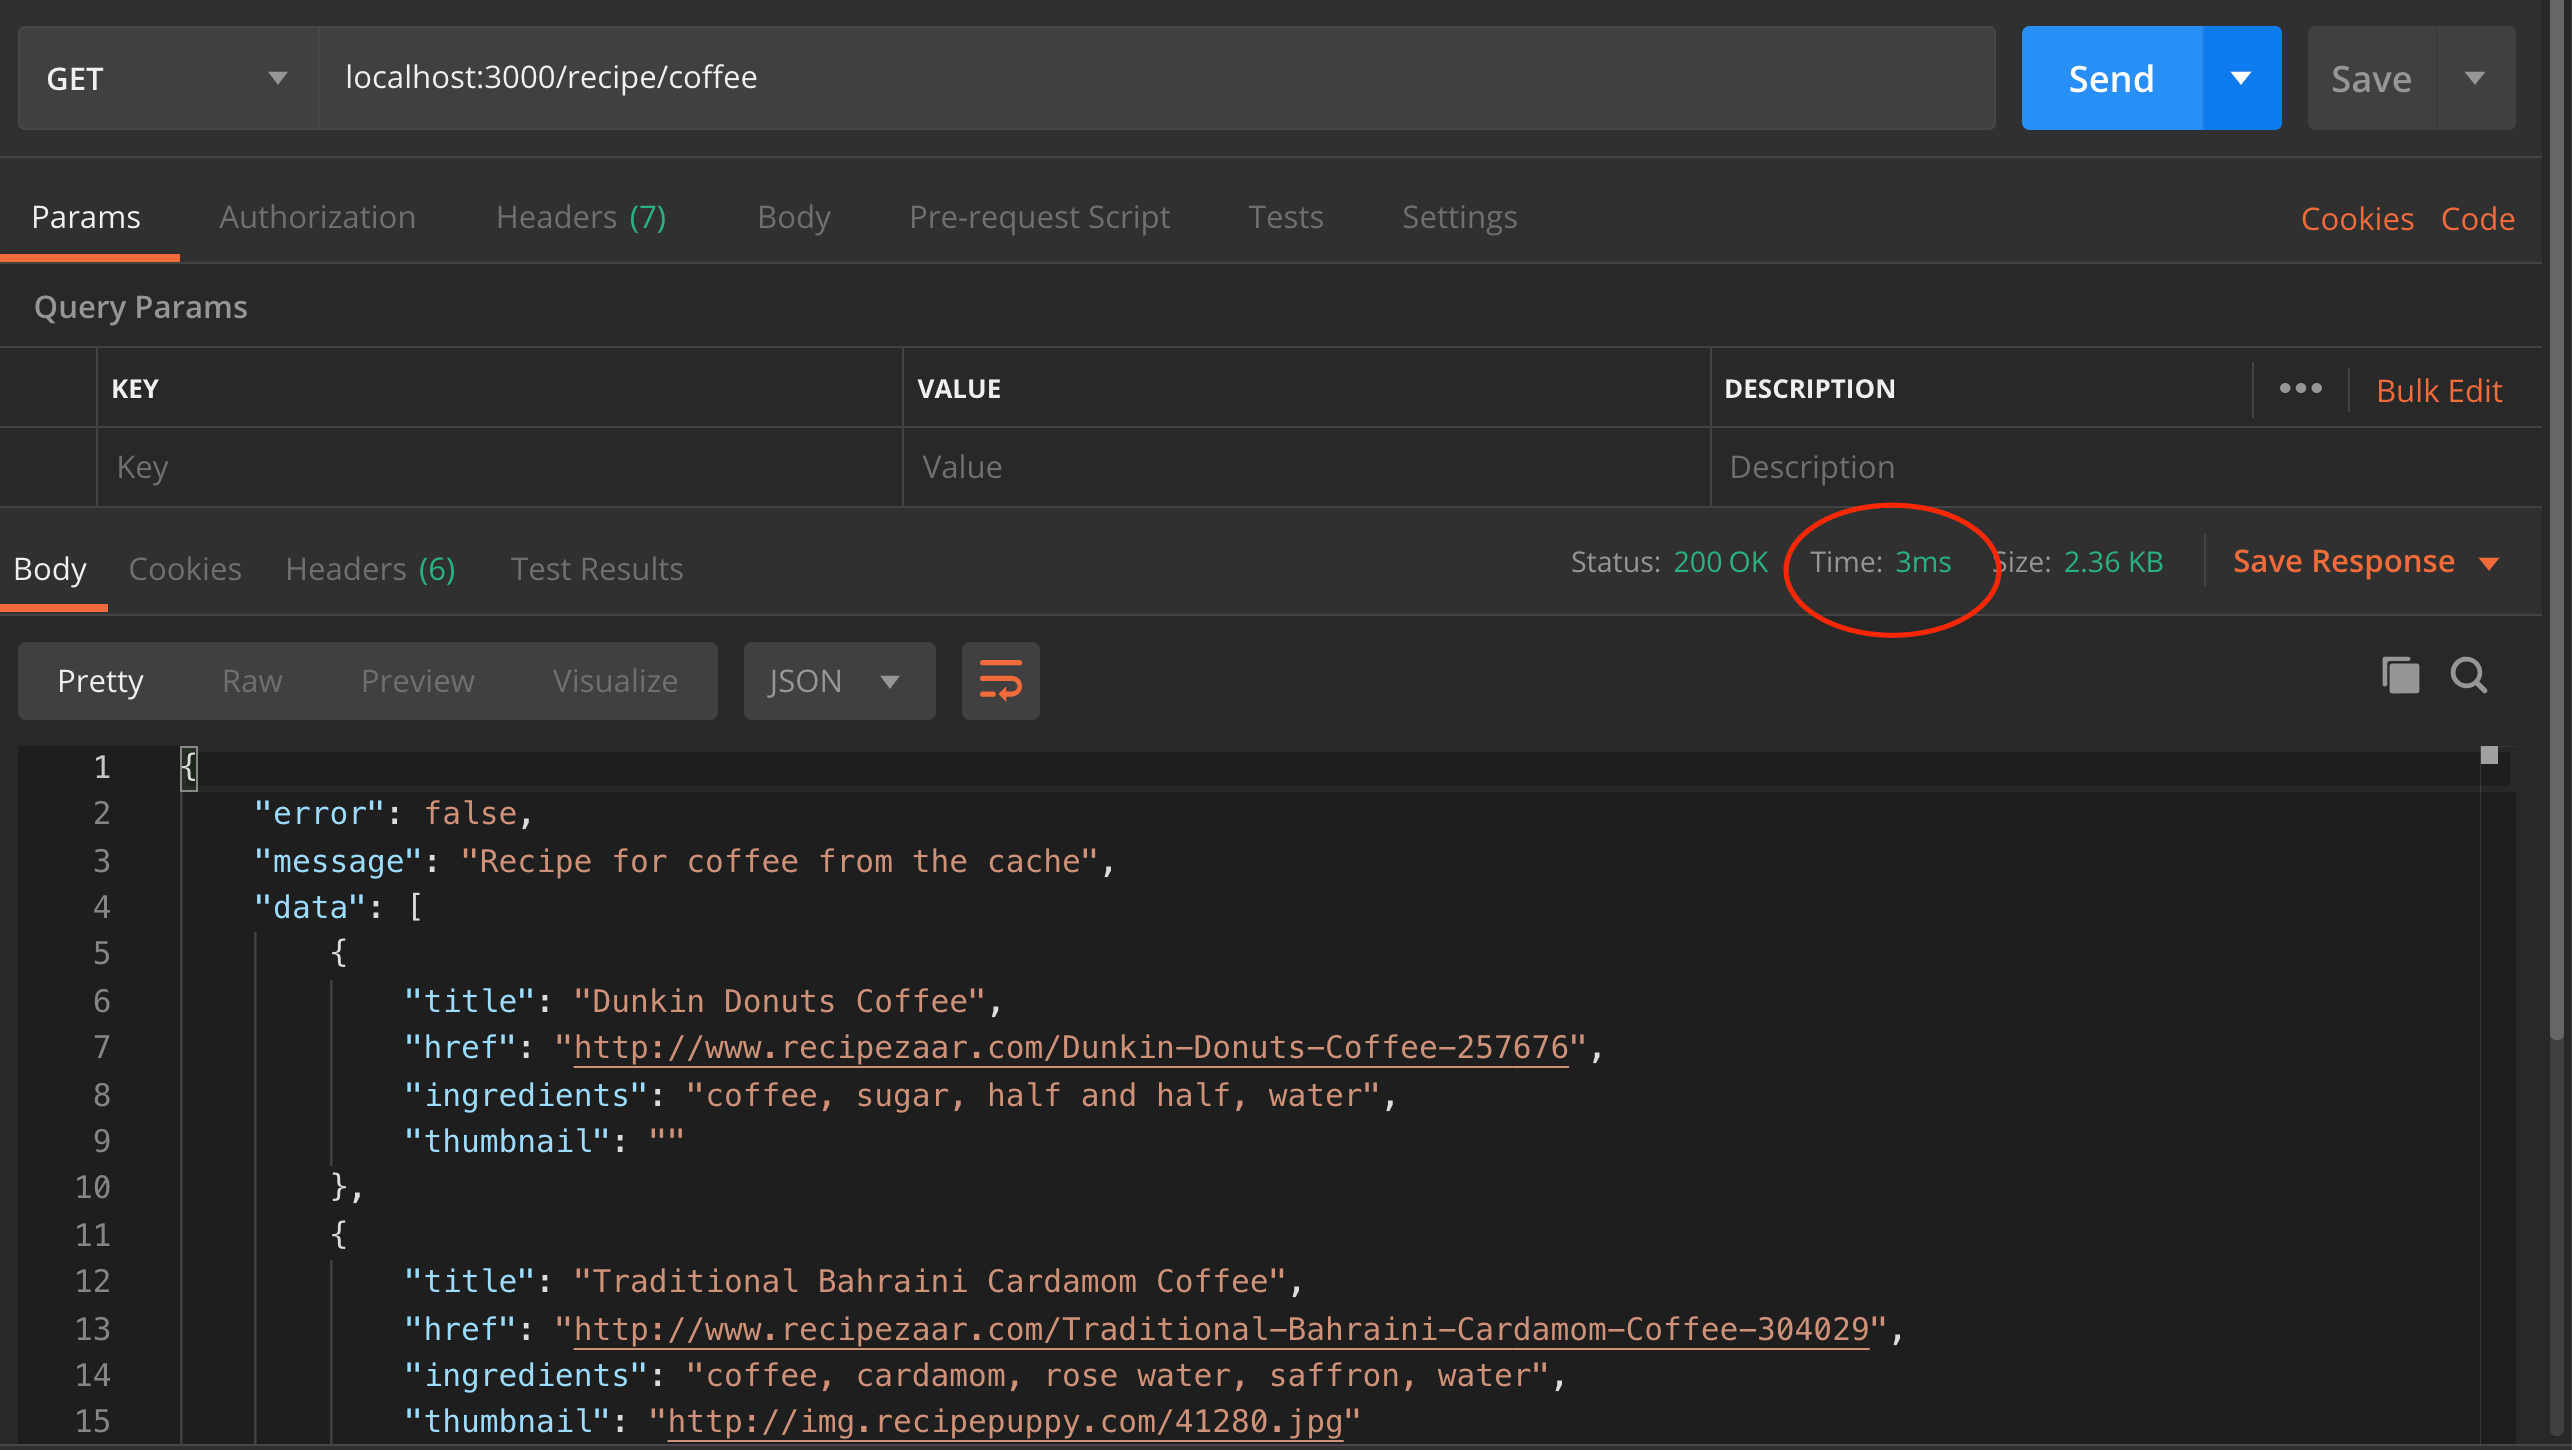Viewport: 2572px width, 1450px height.
Task: Click the search response magnifier icon
Action: [x=2468, y=676]
